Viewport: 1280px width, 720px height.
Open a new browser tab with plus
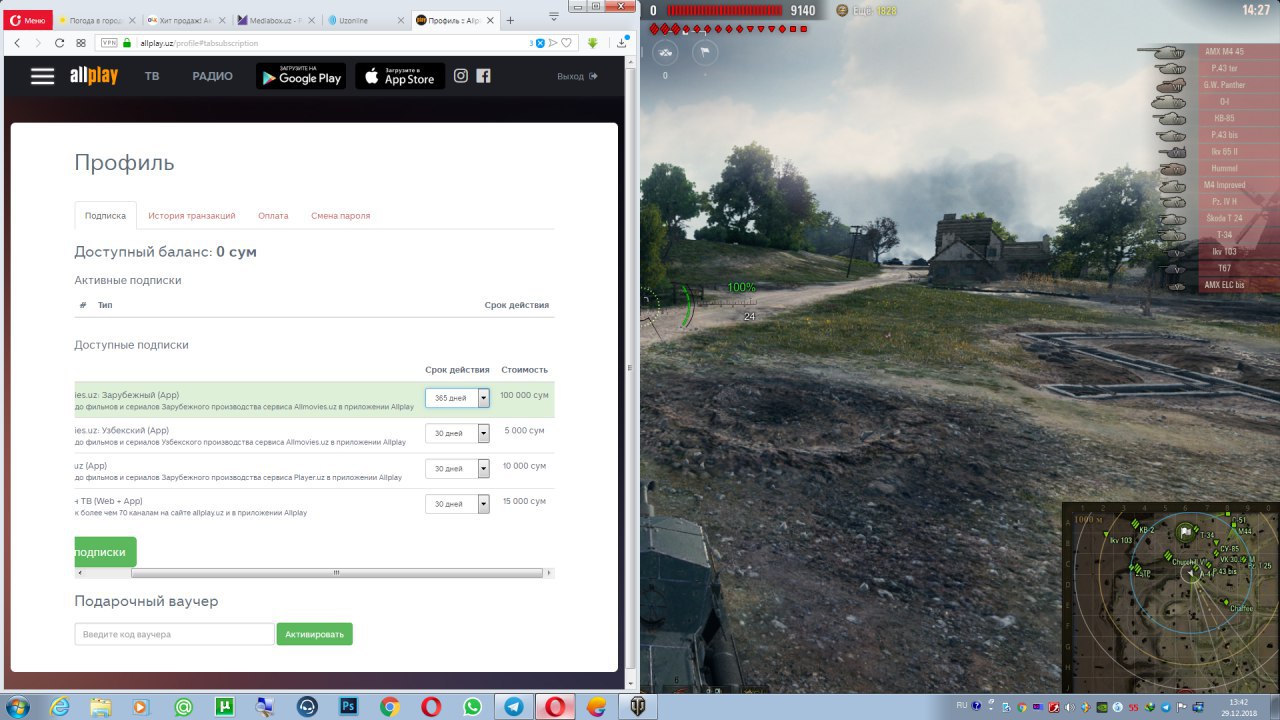(510, 20)
